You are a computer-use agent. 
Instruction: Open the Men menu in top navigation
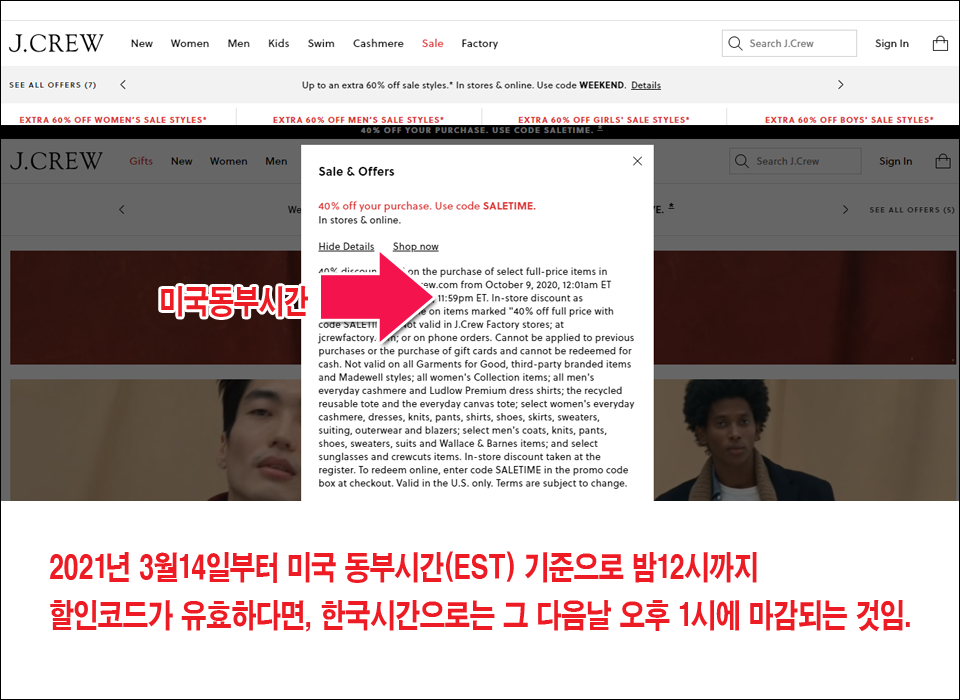click(x=238, y=43)
